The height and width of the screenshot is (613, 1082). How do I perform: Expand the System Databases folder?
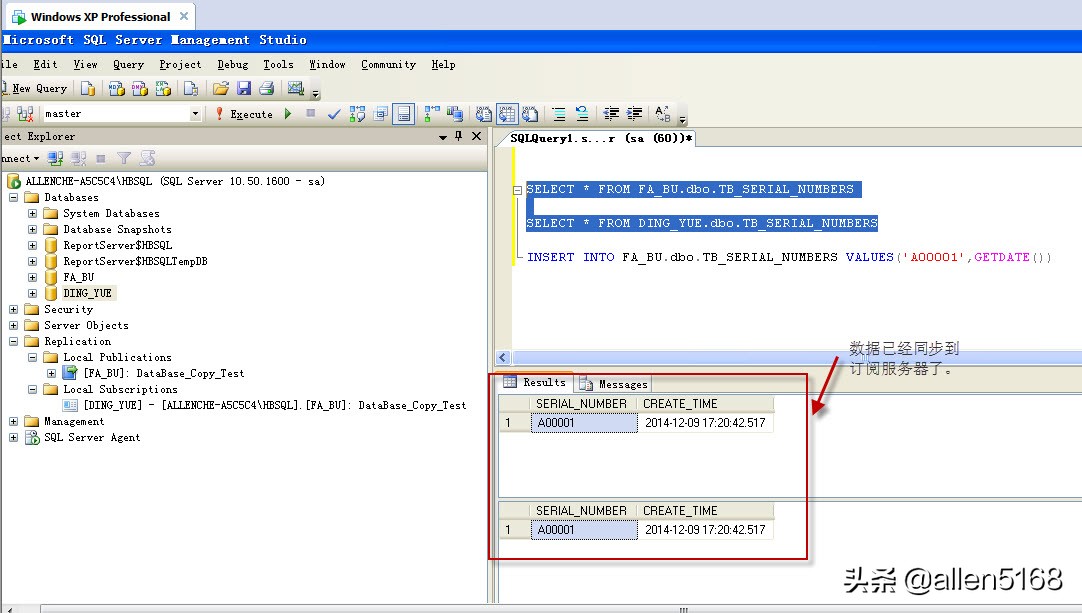(31, 213)
